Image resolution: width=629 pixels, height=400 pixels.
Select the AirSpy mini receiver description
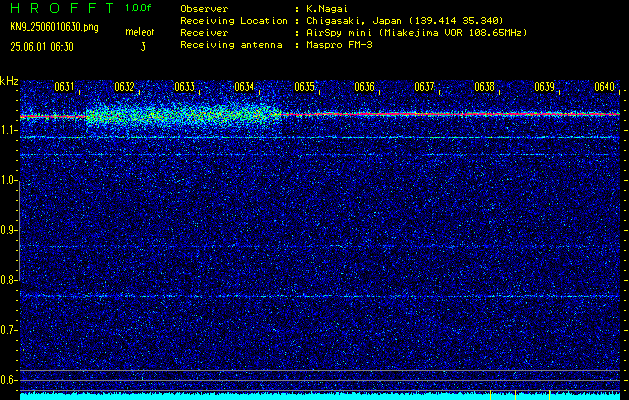pyautogui.click(x=416, y=33)
